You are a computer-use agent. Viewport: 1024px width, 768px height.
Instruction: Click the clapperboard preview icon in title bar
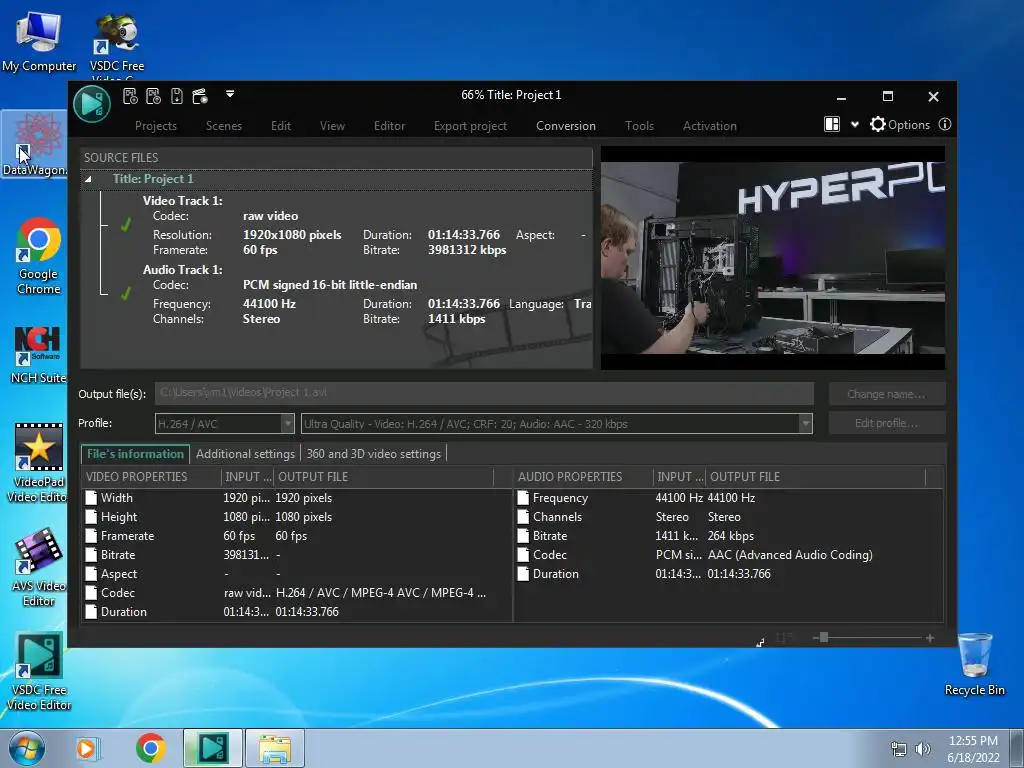[200, 96]
